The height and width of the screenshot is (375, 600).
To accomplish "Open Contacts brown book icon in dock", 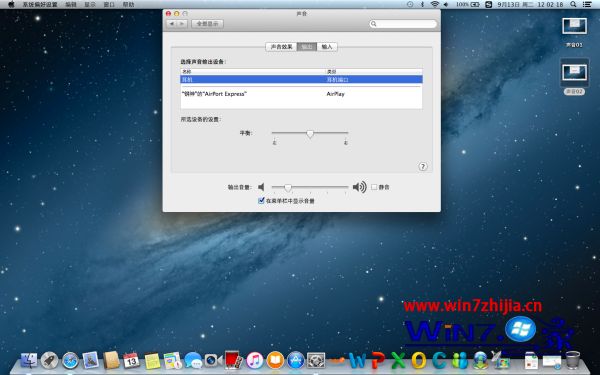I will tap(111, 360).
